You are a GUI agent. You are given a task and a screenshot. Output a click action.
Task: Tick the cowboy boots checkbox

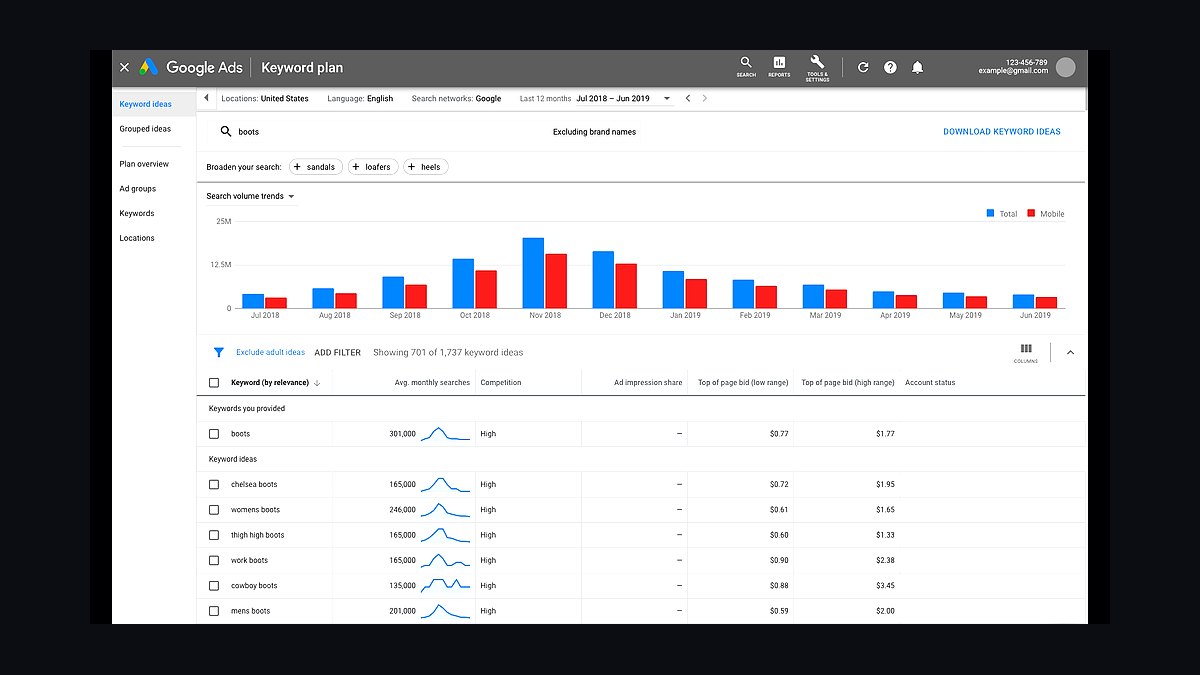(x=214, y=586)
